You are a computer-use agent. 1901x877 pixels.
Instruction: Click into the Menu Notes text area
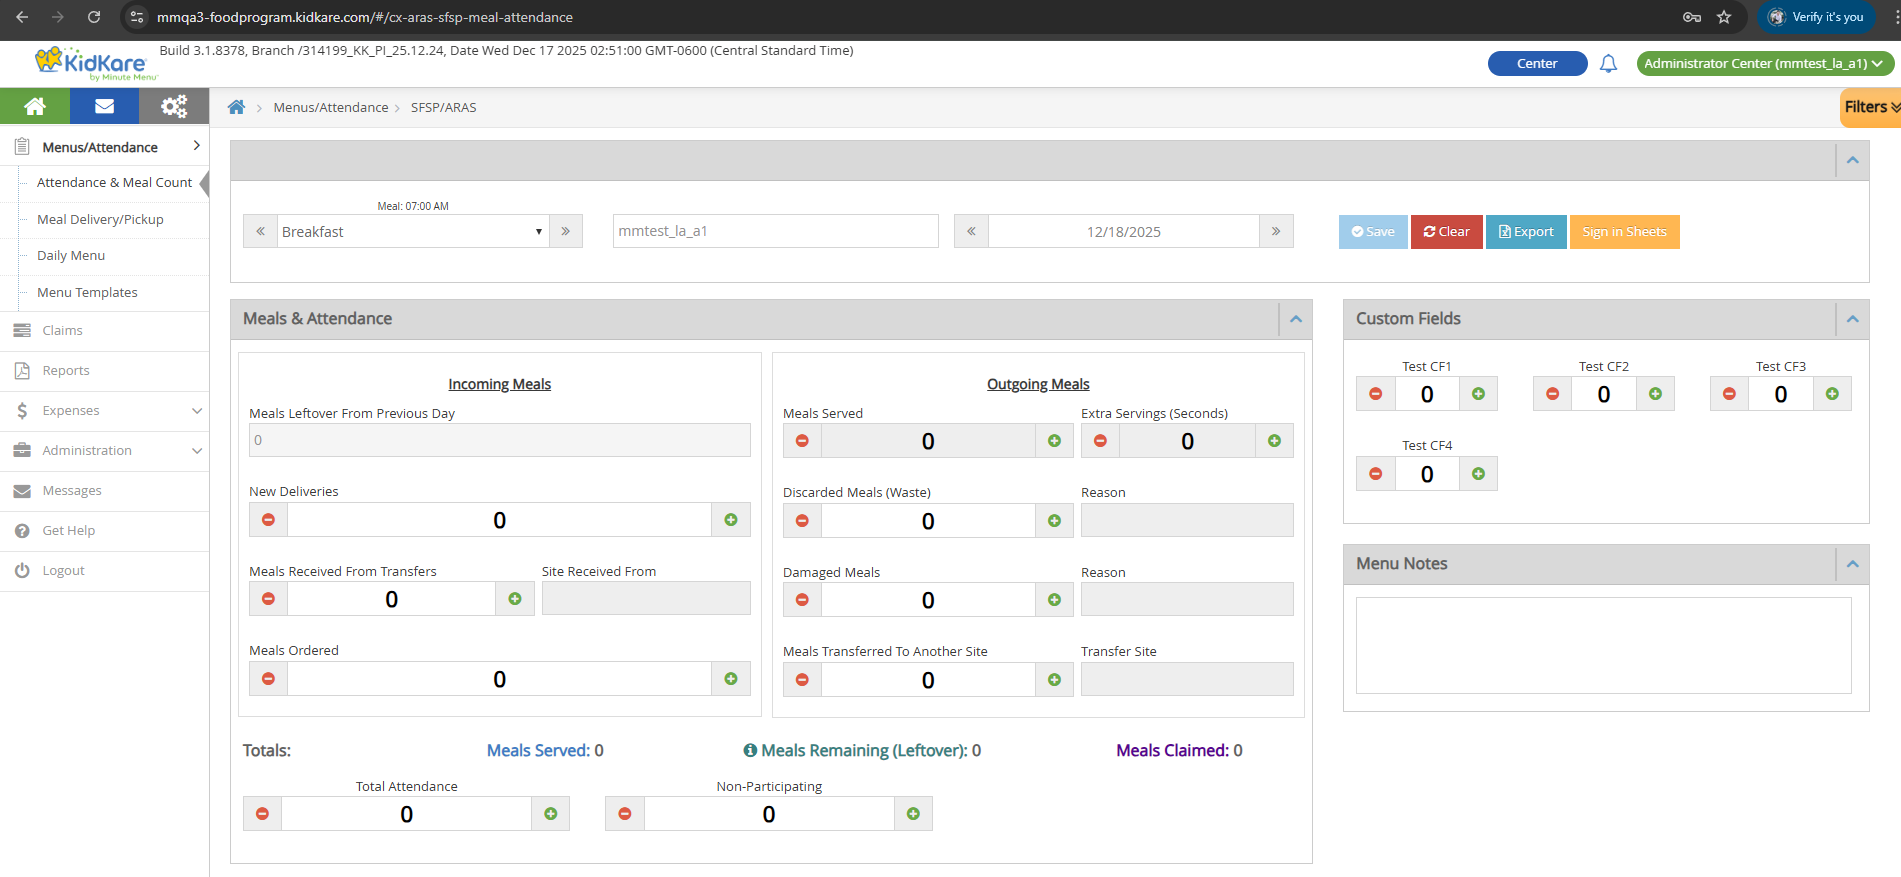pos(1603,645)
